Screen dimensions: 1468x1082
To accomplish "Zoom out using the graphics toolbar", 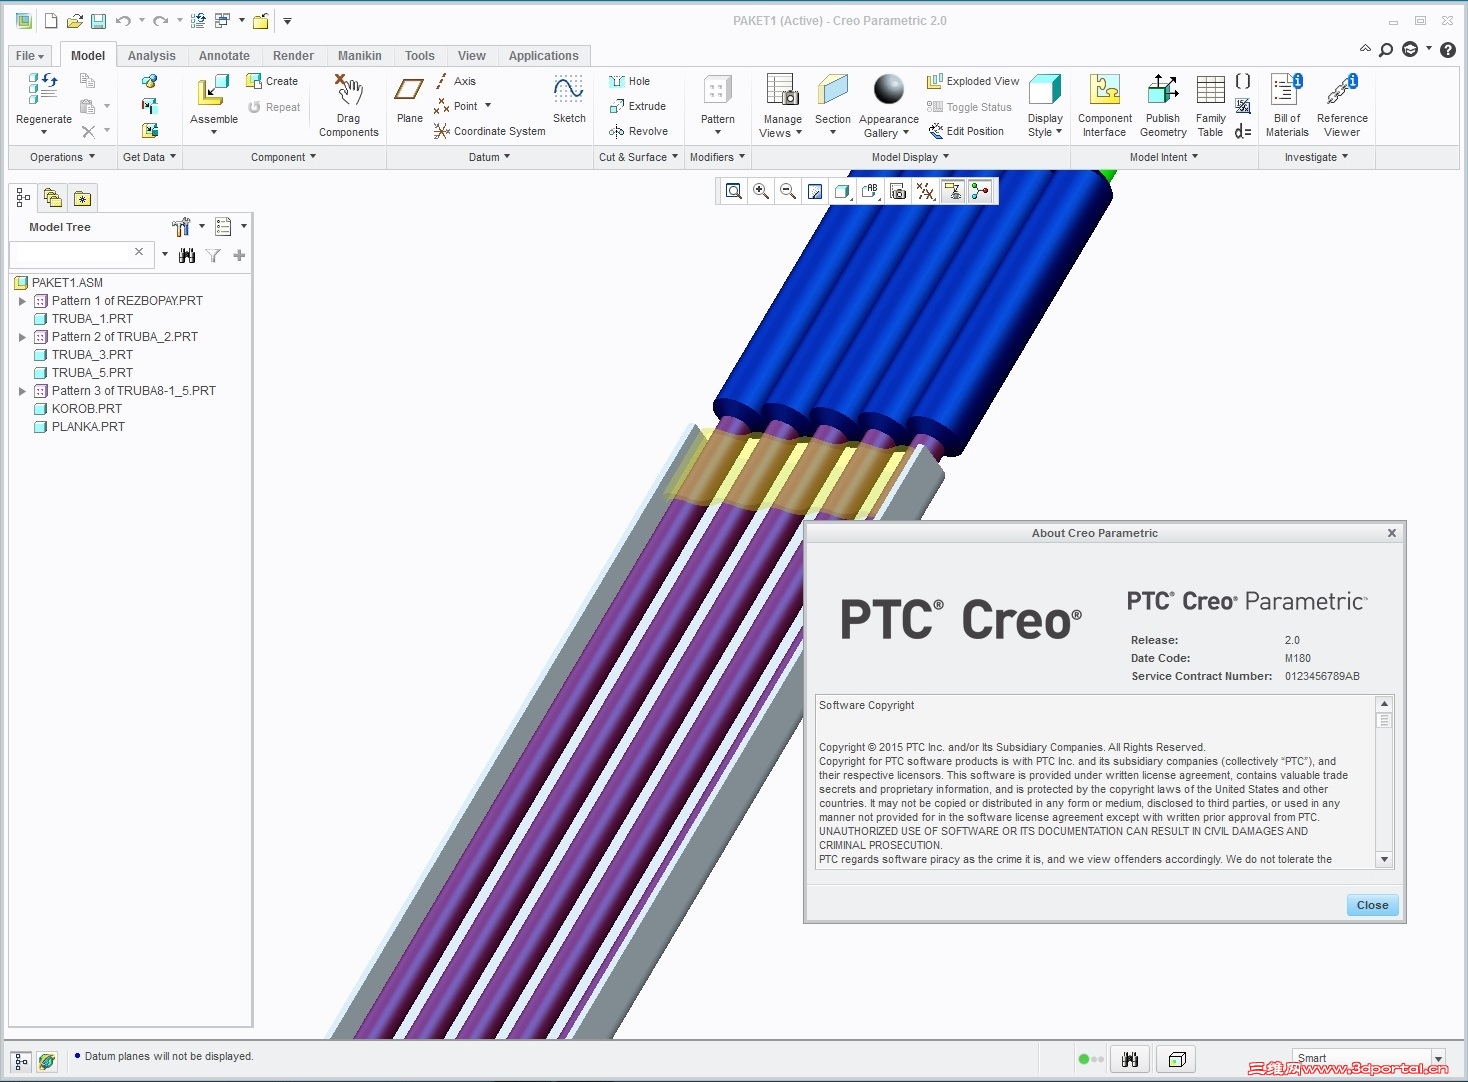I will coord(788,191).
